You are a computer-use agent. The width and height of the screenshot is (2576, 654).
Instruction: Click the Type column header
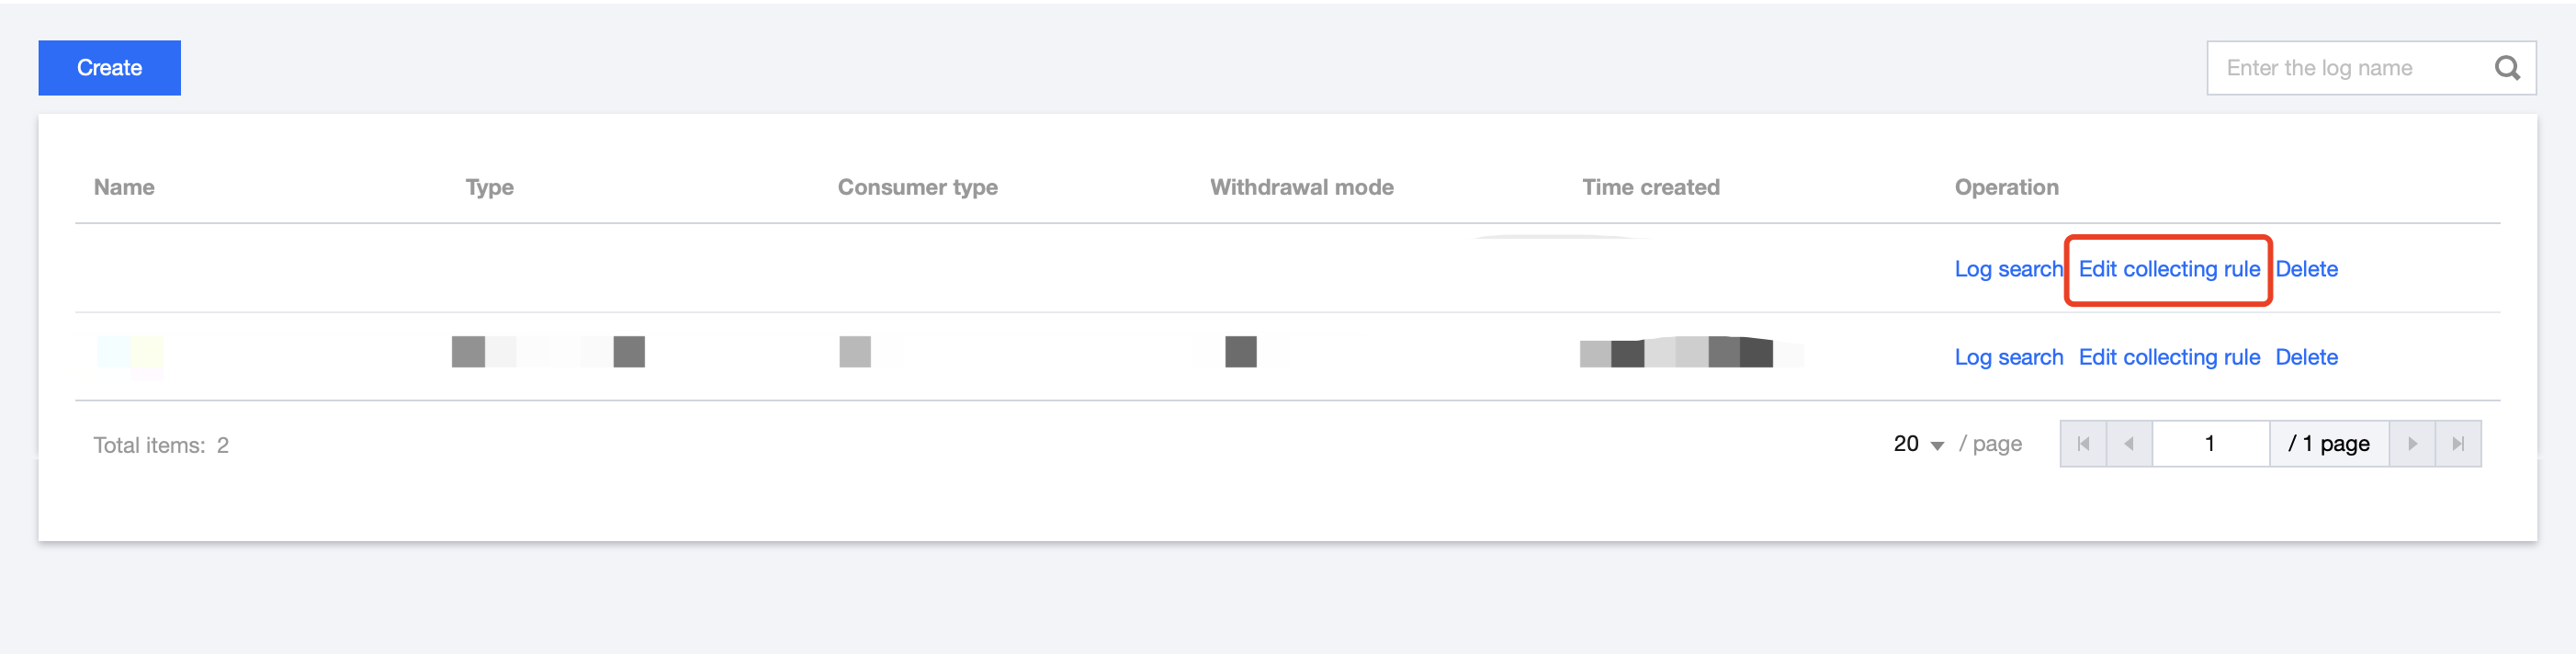pyautogui.click(x=489, y=187)
